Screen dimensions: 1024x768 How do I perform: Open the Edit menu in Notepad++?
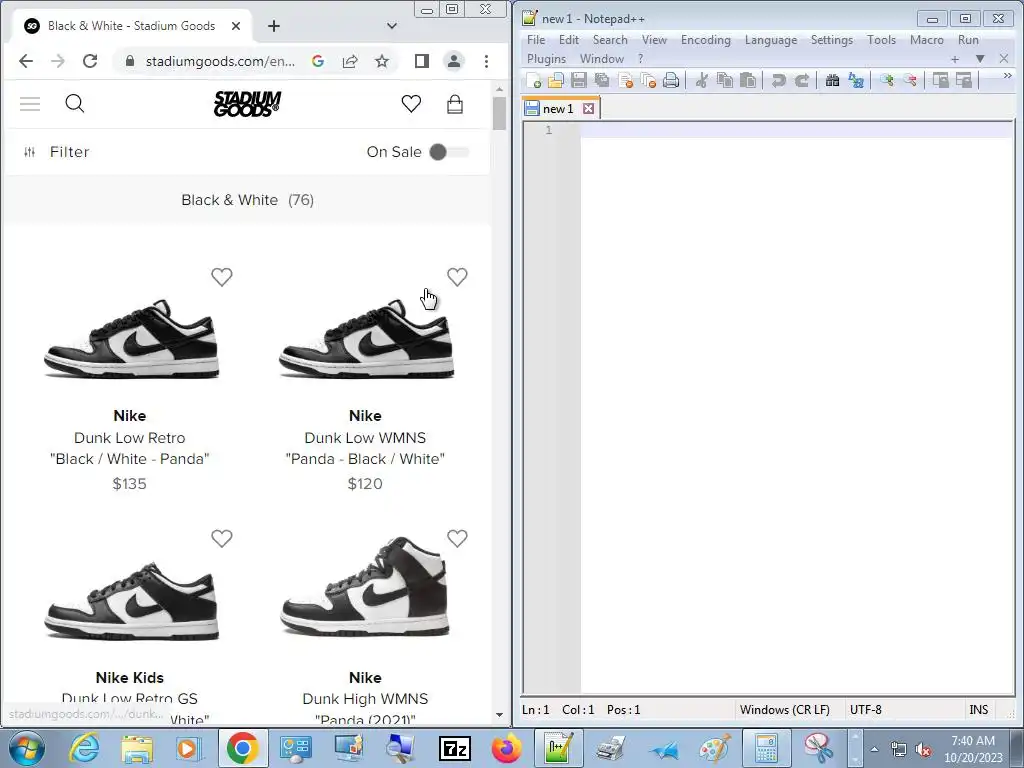pos(569,40)
